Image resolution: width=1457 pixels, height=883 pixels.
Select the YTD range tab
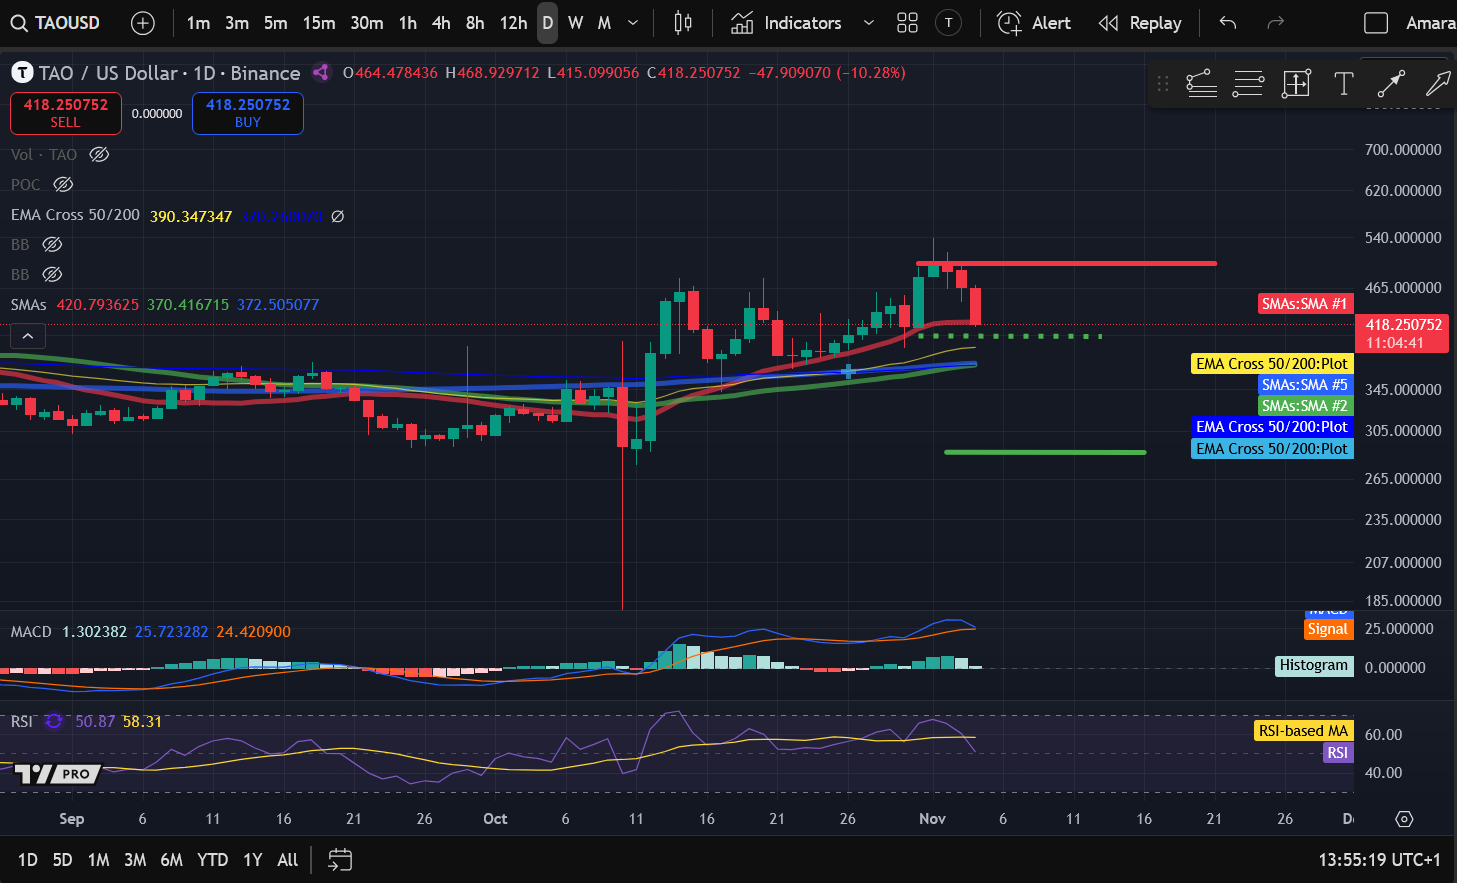(212, 860)
